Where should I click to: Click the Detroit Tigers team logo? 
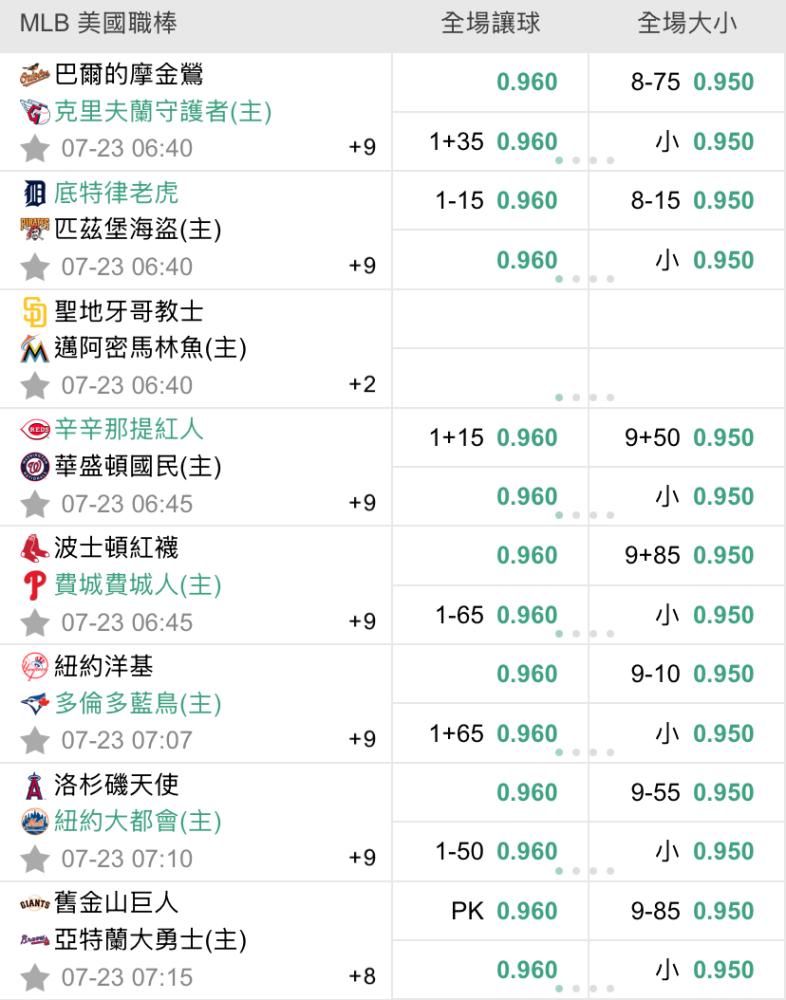[x=34, y=193]
